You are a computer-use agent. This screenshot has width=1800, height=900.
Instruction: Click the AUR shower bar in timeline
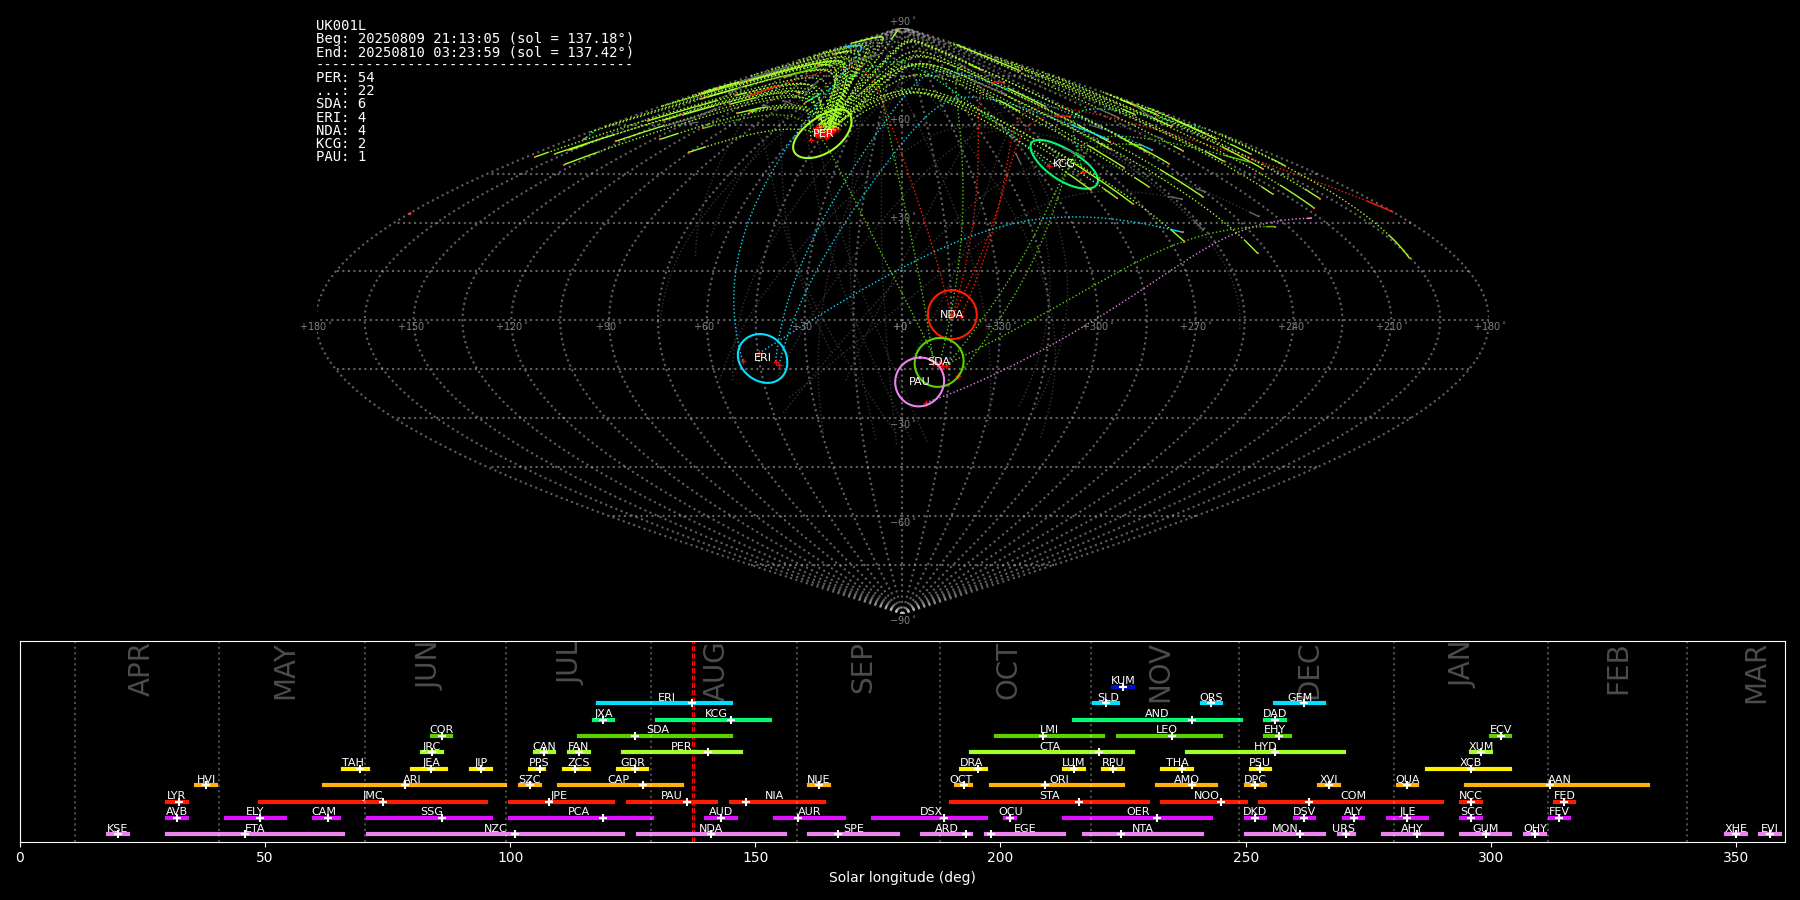809,818
